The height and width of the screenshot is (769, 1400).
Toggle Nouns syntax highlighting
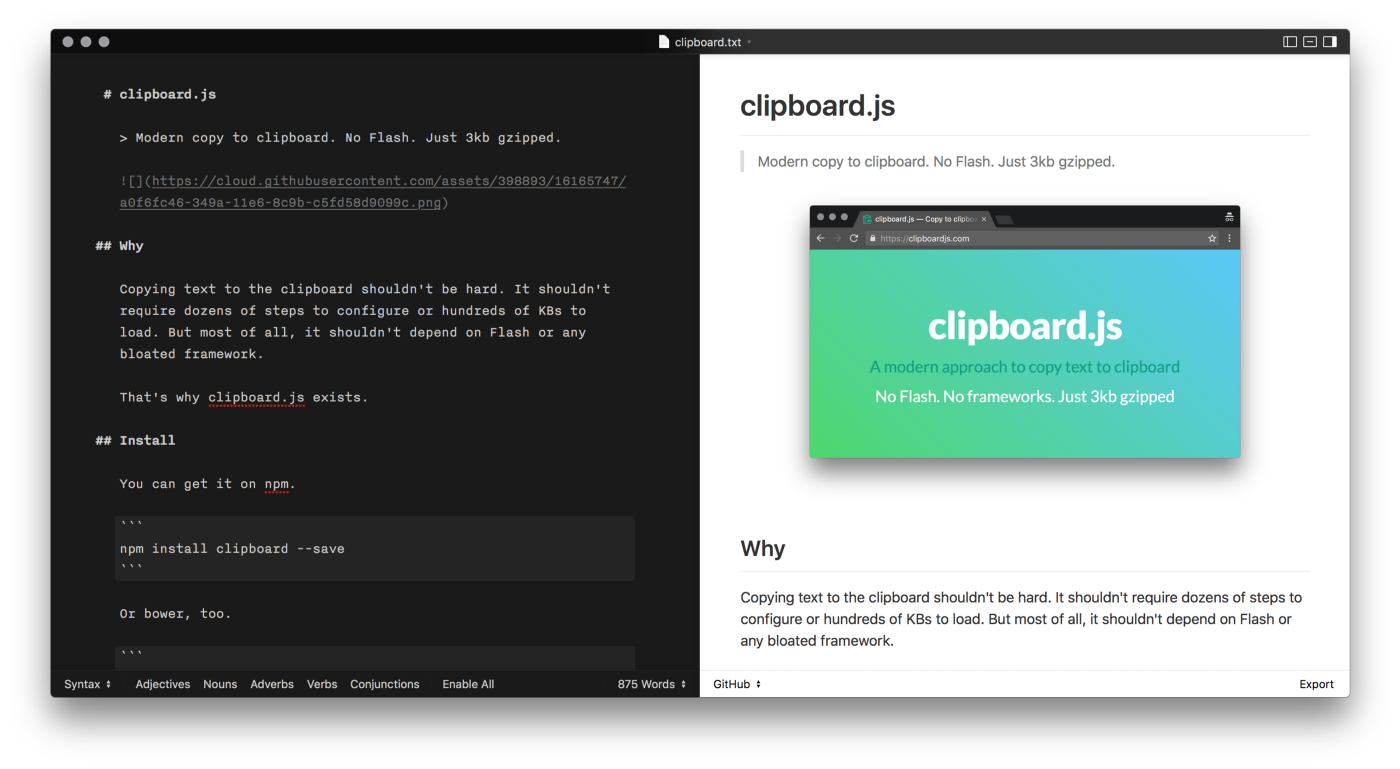click(220, 684)
